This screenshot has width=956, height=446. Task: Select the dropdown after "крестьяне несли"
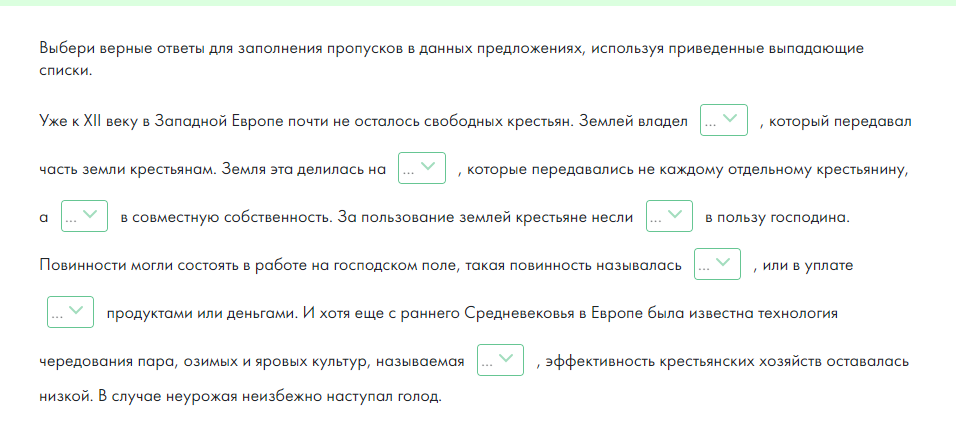point(669,216)
